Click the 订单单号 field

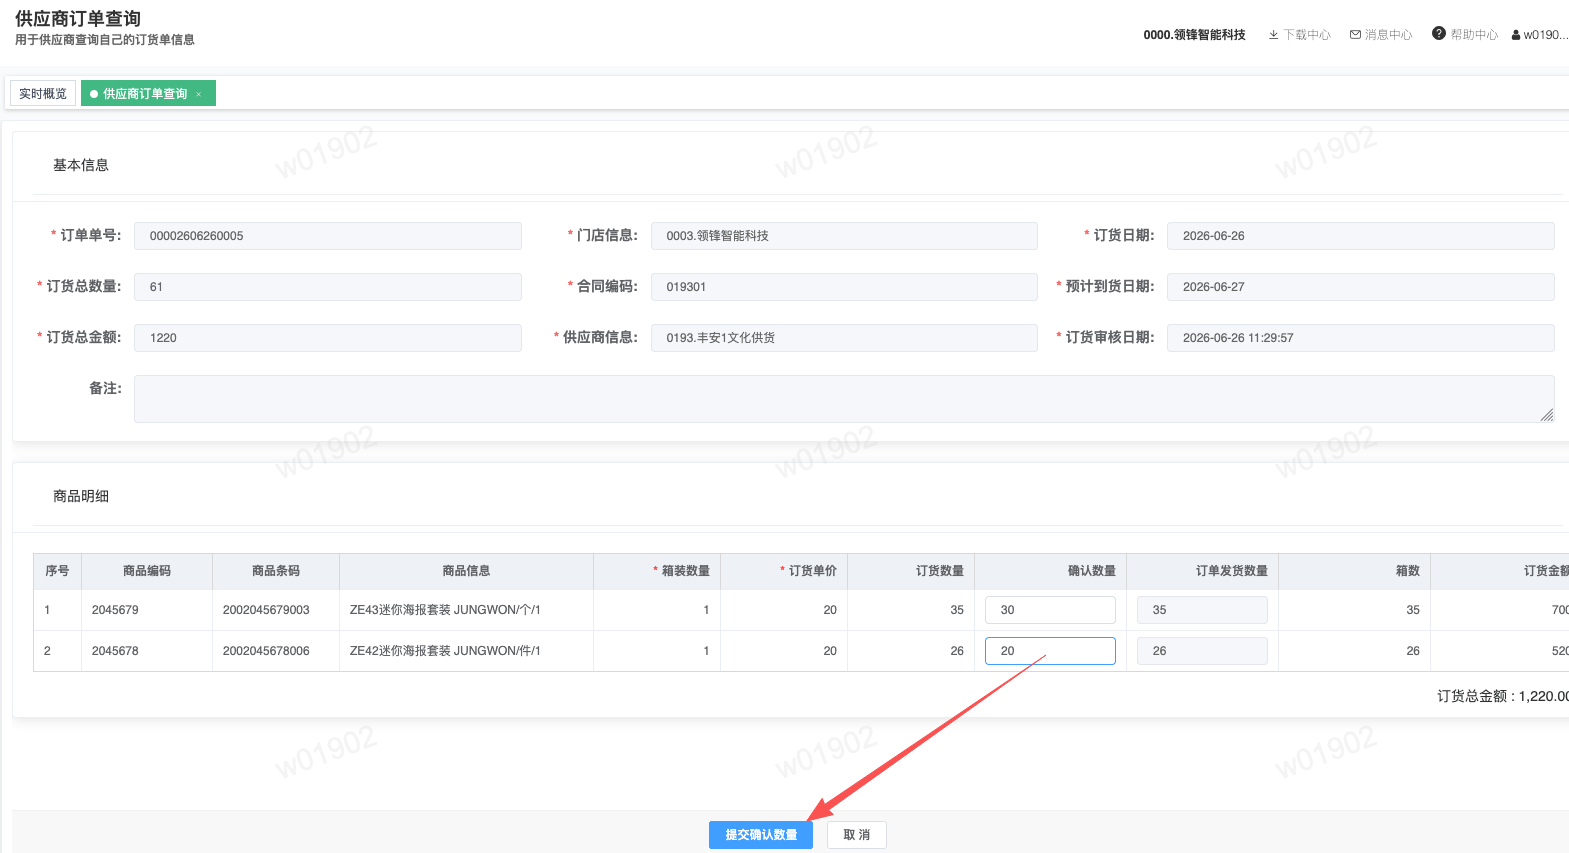tap(328, 236)
